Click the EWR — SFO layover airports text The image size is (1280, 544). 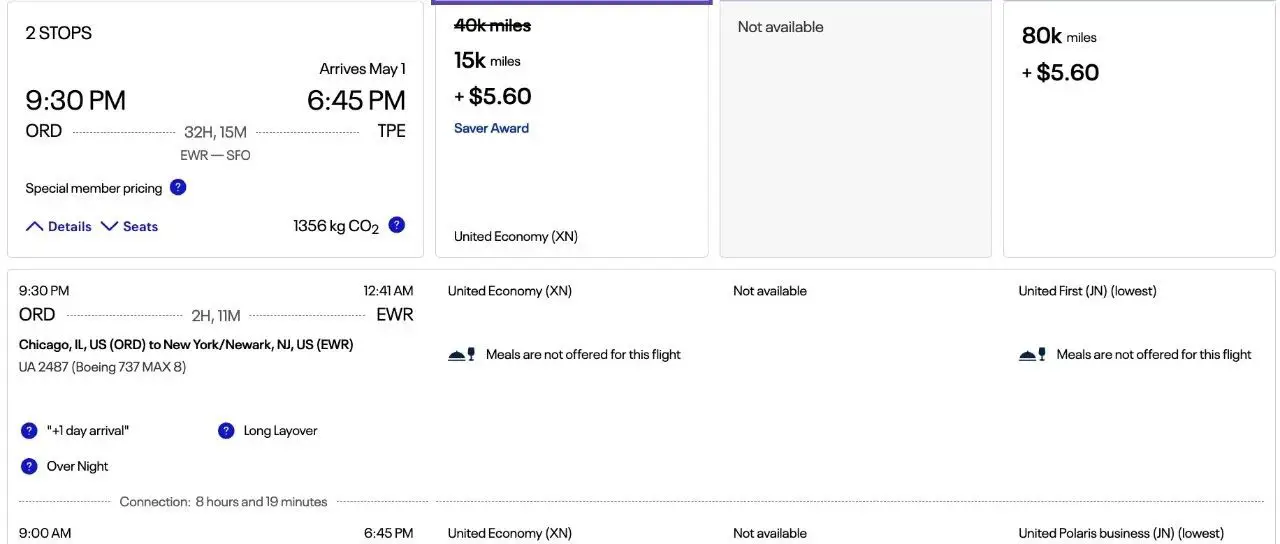215,155
